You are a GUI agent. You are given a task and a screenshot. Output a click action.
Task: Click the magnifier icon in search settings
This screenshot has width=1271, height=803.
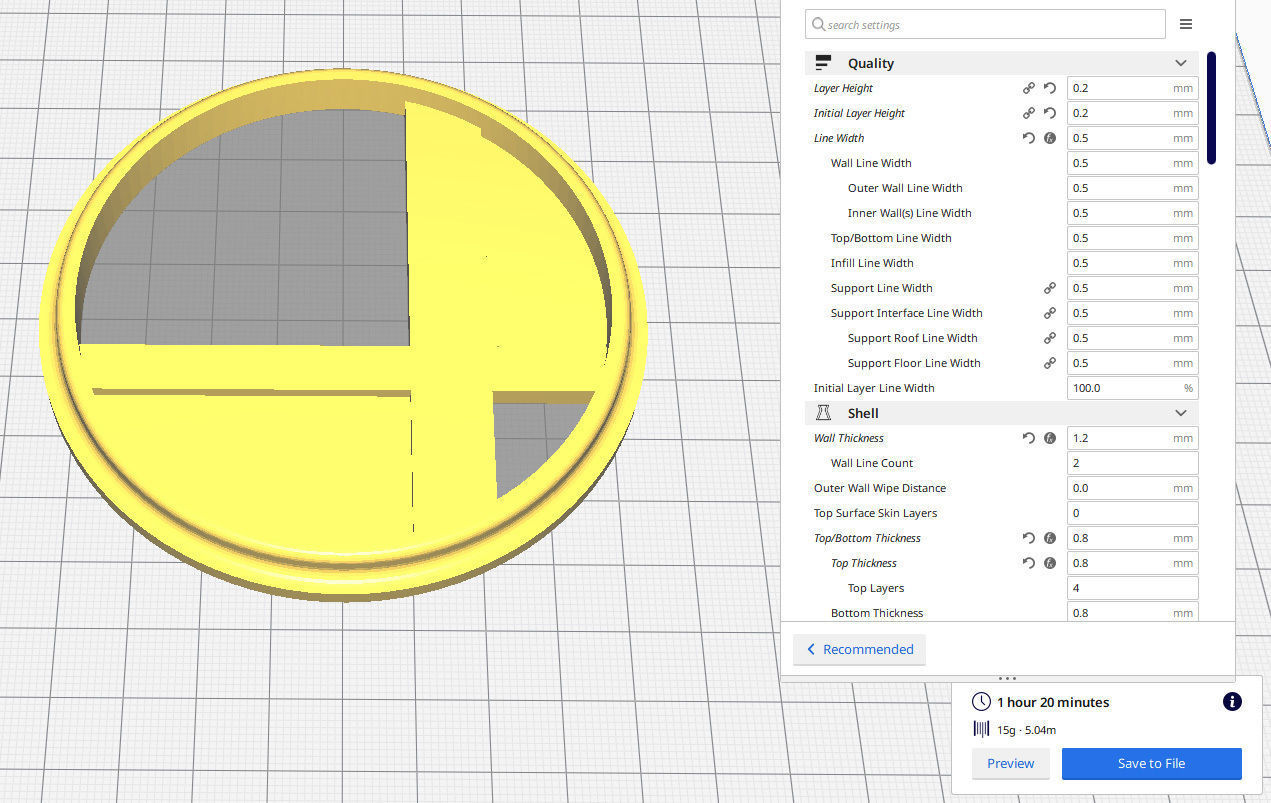(x=819, y=24)
